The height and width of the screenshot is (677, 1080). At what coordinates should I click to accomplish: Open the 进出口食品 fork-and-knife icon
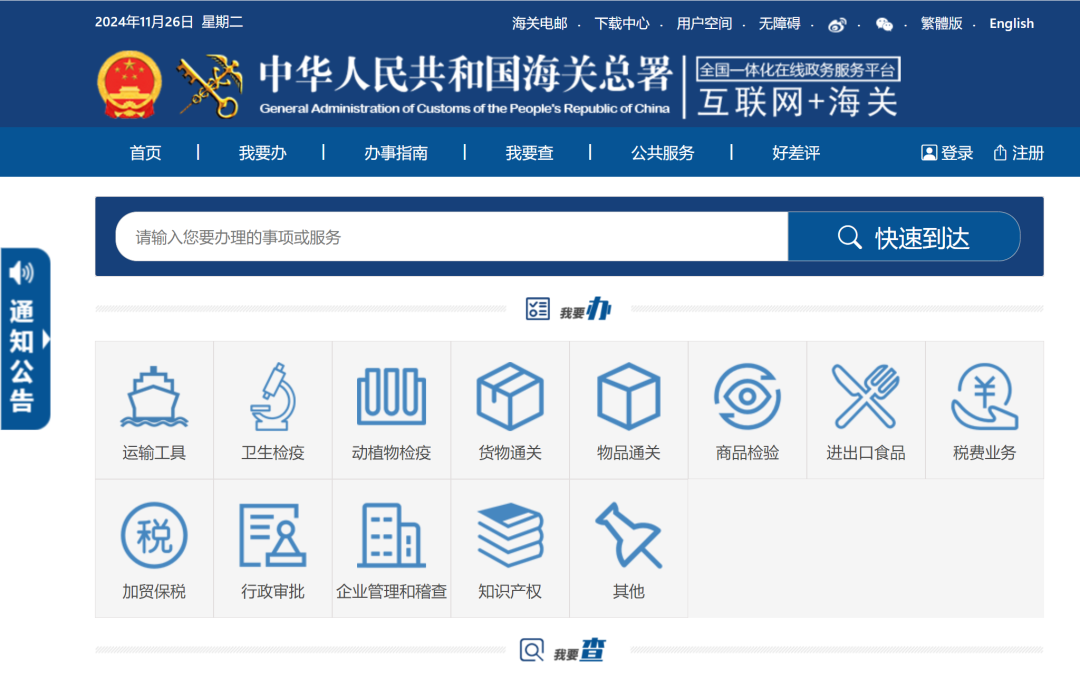(866, 397)
